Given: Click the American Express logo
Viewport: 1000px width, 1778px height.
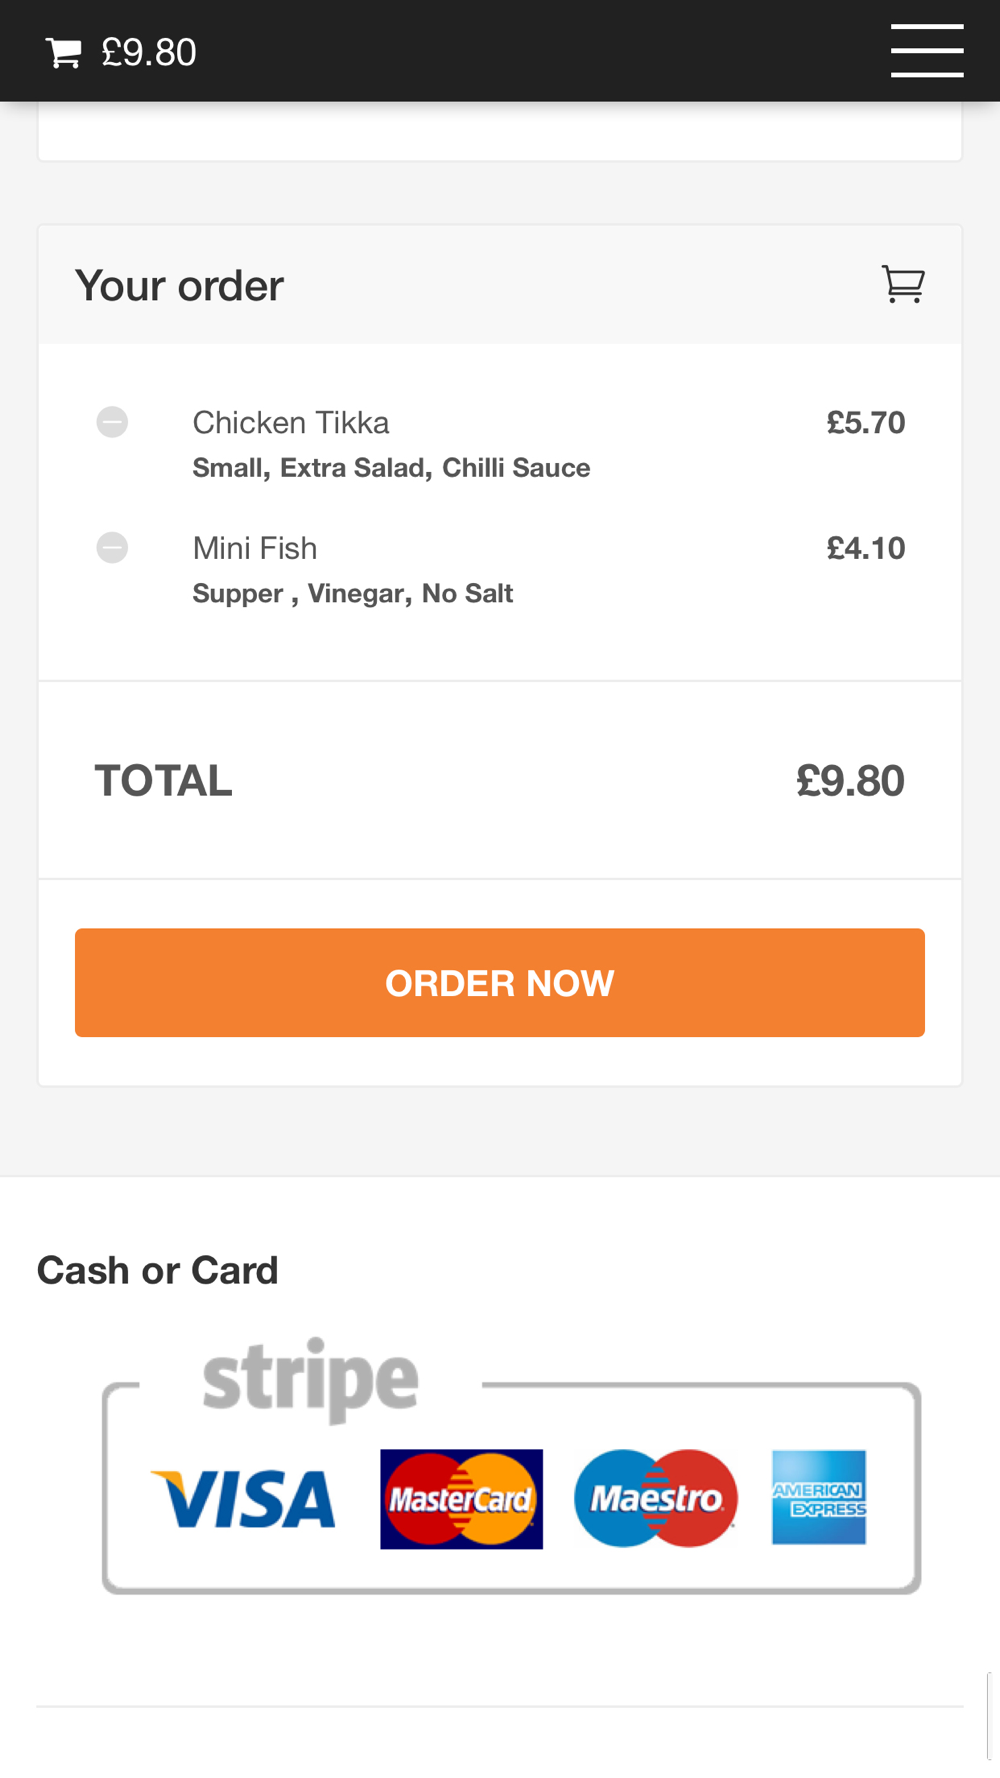Looking at the screenshot, I should [819, 1497].
